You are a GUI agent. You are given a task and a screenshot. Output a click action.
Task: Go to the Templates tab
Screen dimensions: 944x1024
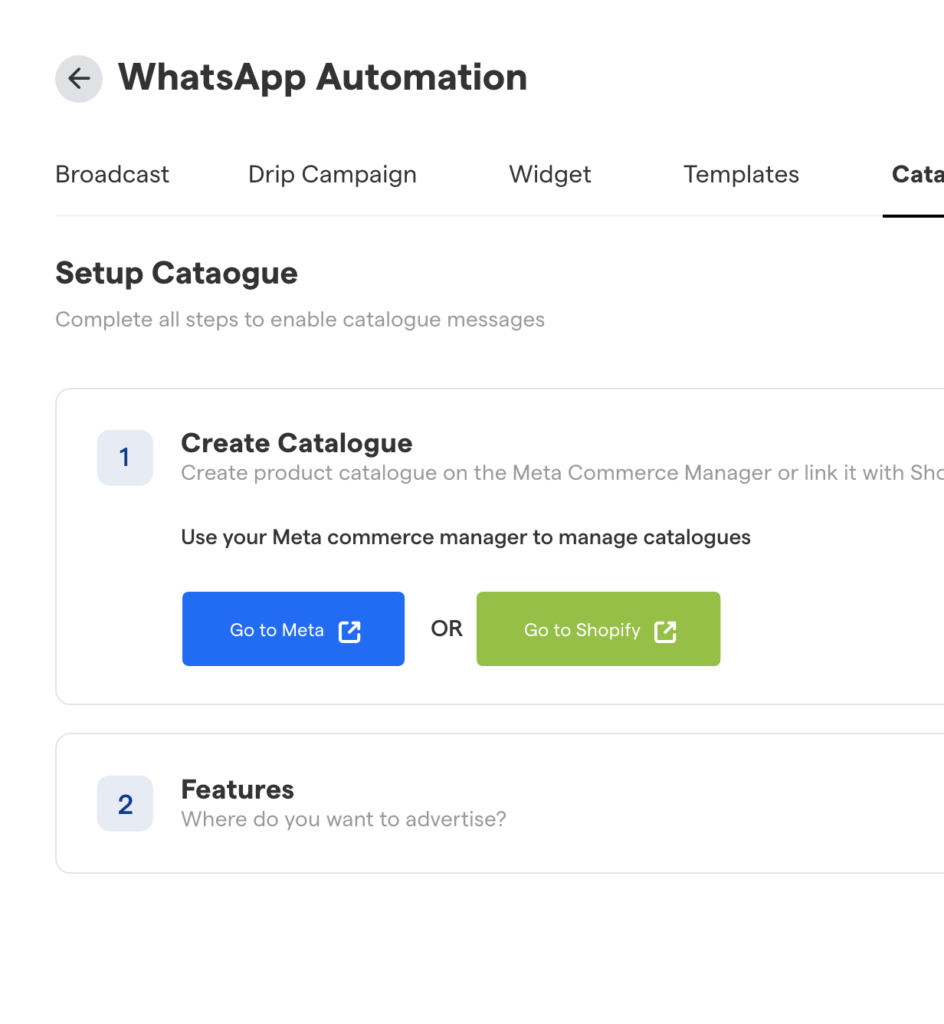click(x=741, y=174)
